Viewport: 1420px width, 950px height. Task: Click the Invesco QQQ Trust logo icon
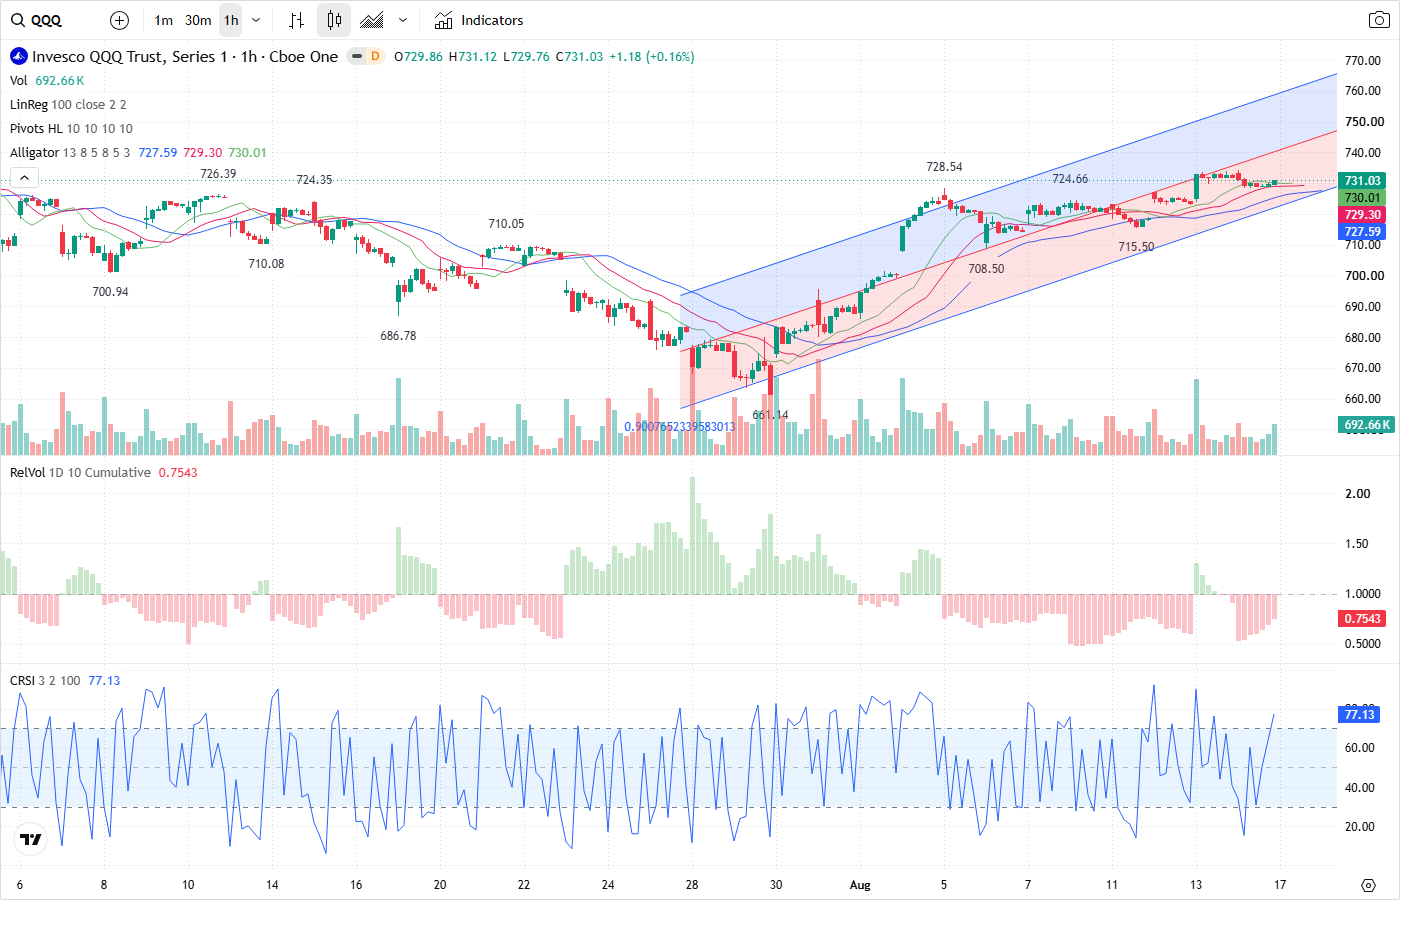(18, 56)
